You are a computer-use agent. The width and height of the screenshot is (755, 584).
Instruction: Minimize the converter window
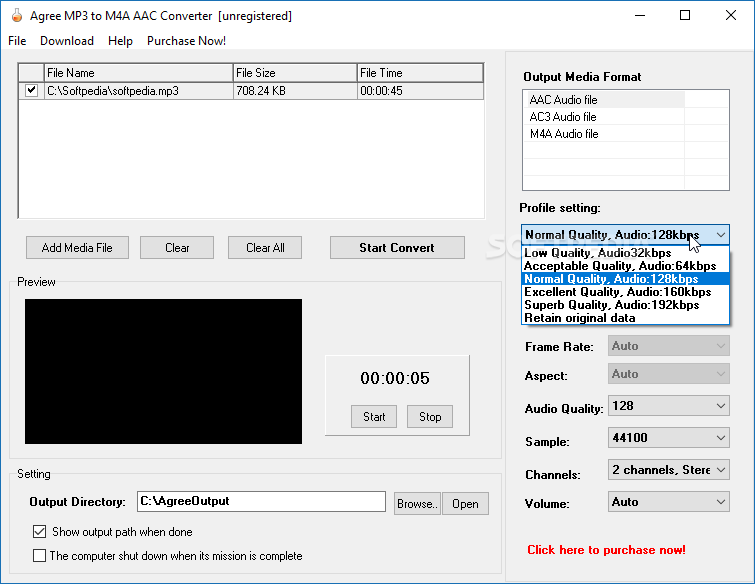pyautogui.click(x=640, y=15)
